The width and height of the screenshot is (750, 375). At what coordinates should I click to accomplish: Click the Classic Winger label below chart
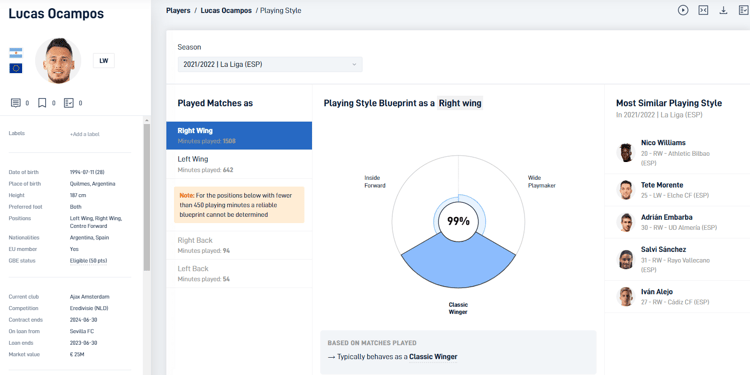458,308
